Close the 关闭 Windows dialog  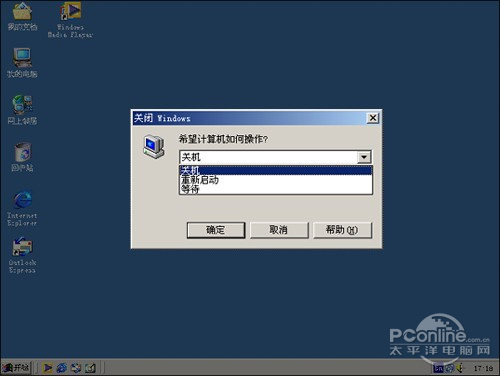pos(373,118)
